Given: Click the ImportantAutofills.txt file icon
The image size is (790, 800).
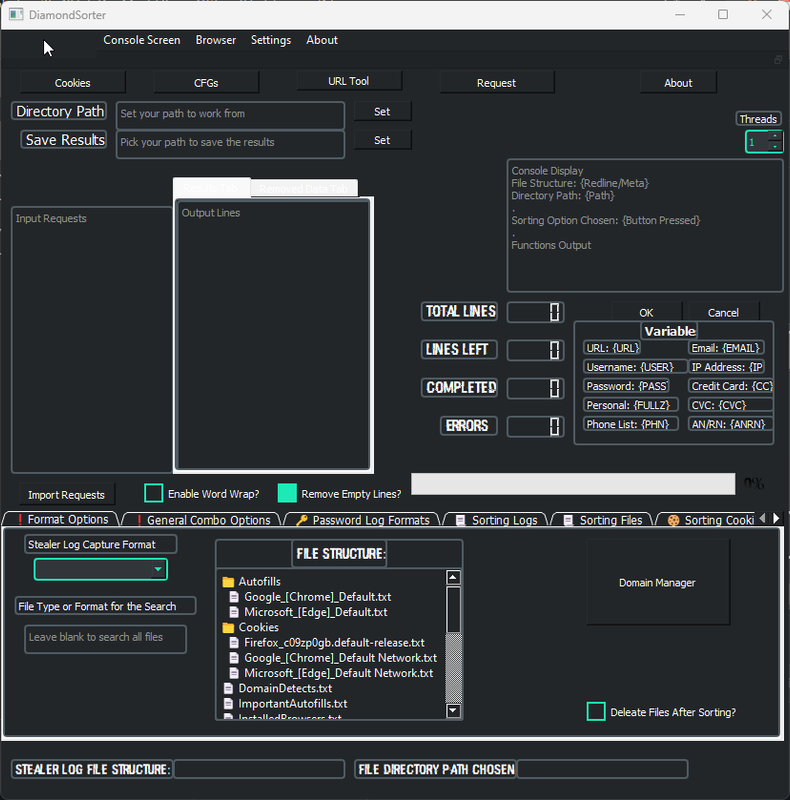Looking at the screenshot, I should pos(229,704).
